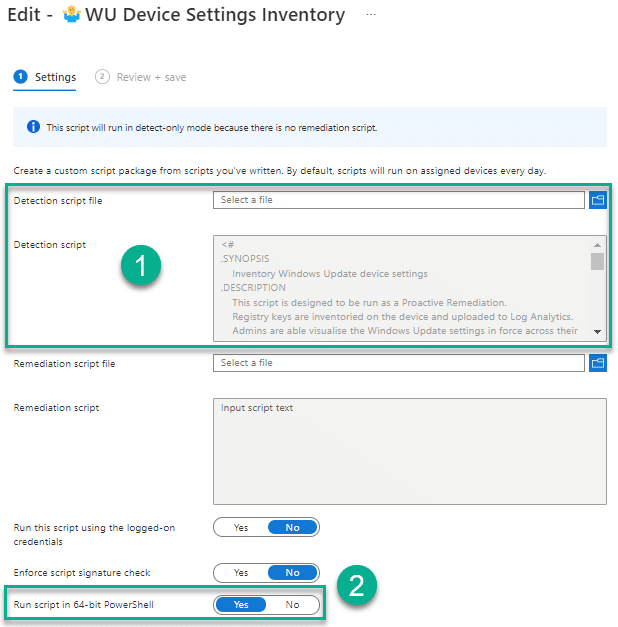Click 'Inventory Windows Update device settings' line
This screenshot has height=627, width=618.
point(330,274)
